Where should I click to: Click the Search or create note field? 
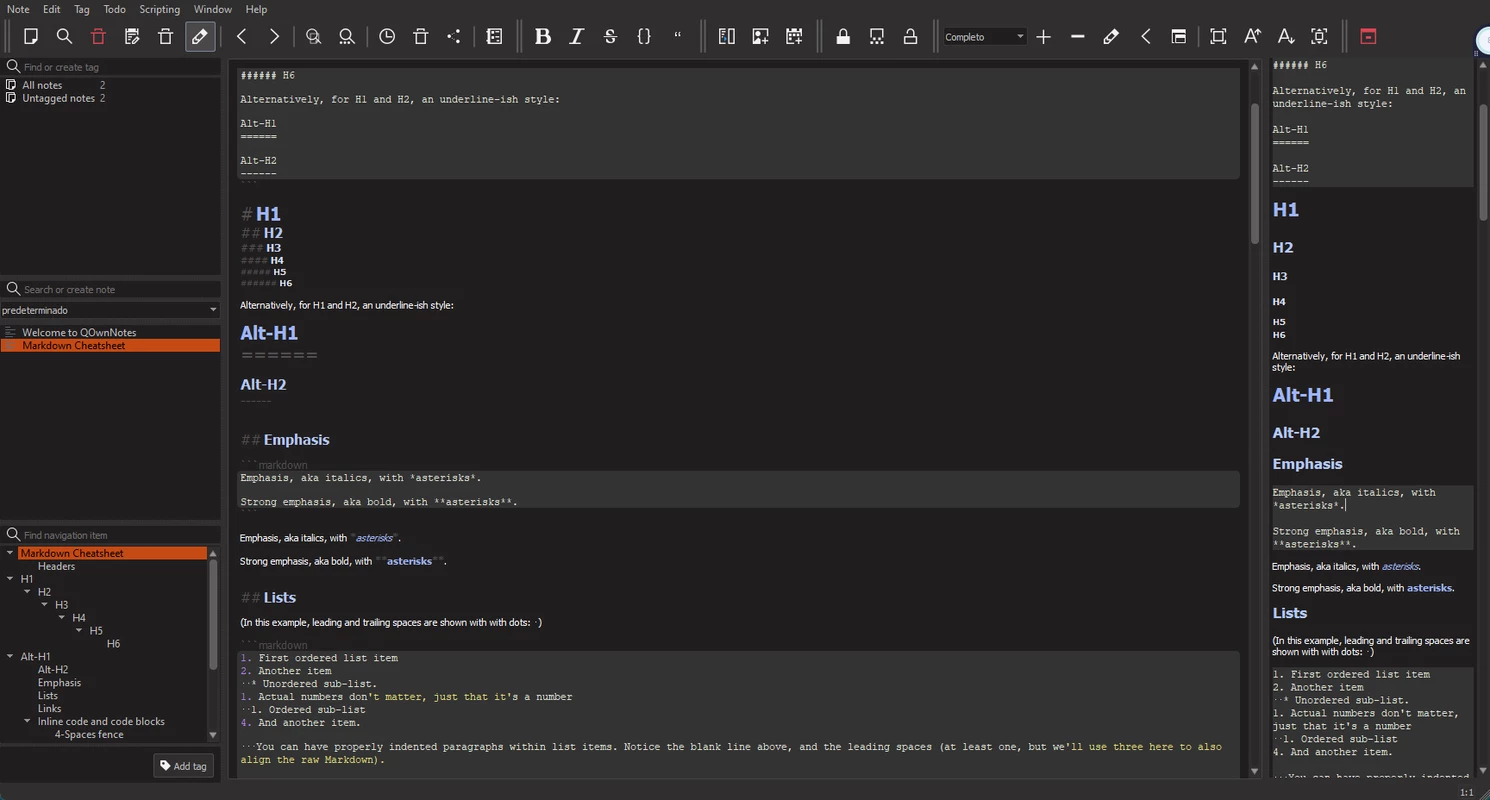(110, 289)
